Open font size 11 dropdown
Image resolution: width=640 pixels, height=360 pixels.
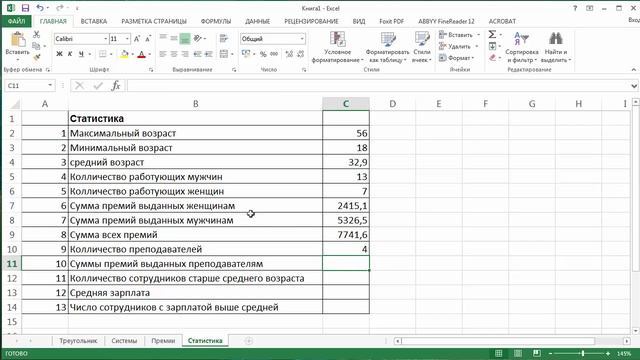click(x=127, y=39)
